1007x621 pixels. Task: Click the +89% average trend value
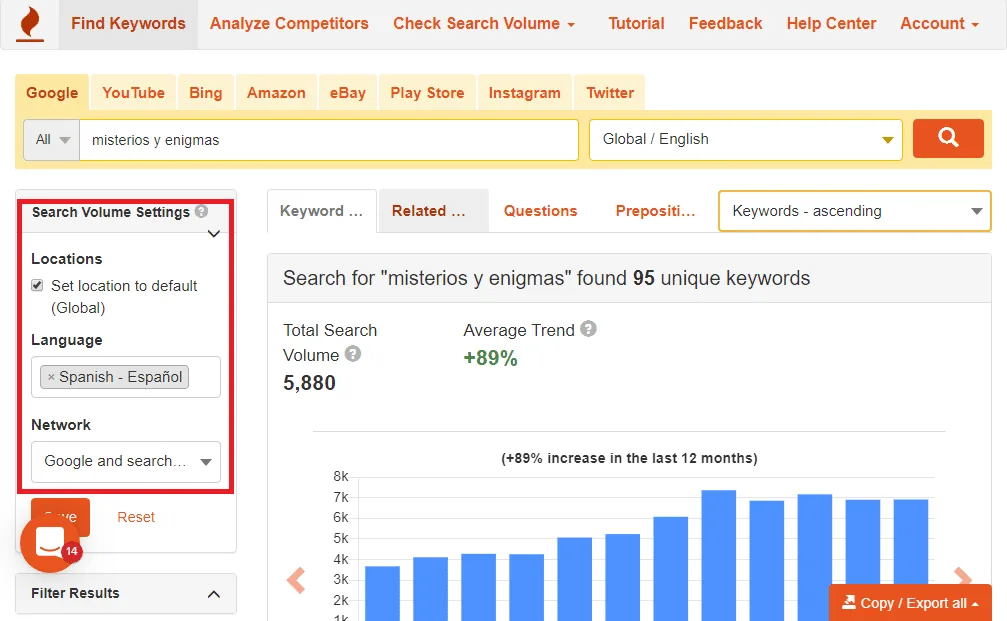491,358
